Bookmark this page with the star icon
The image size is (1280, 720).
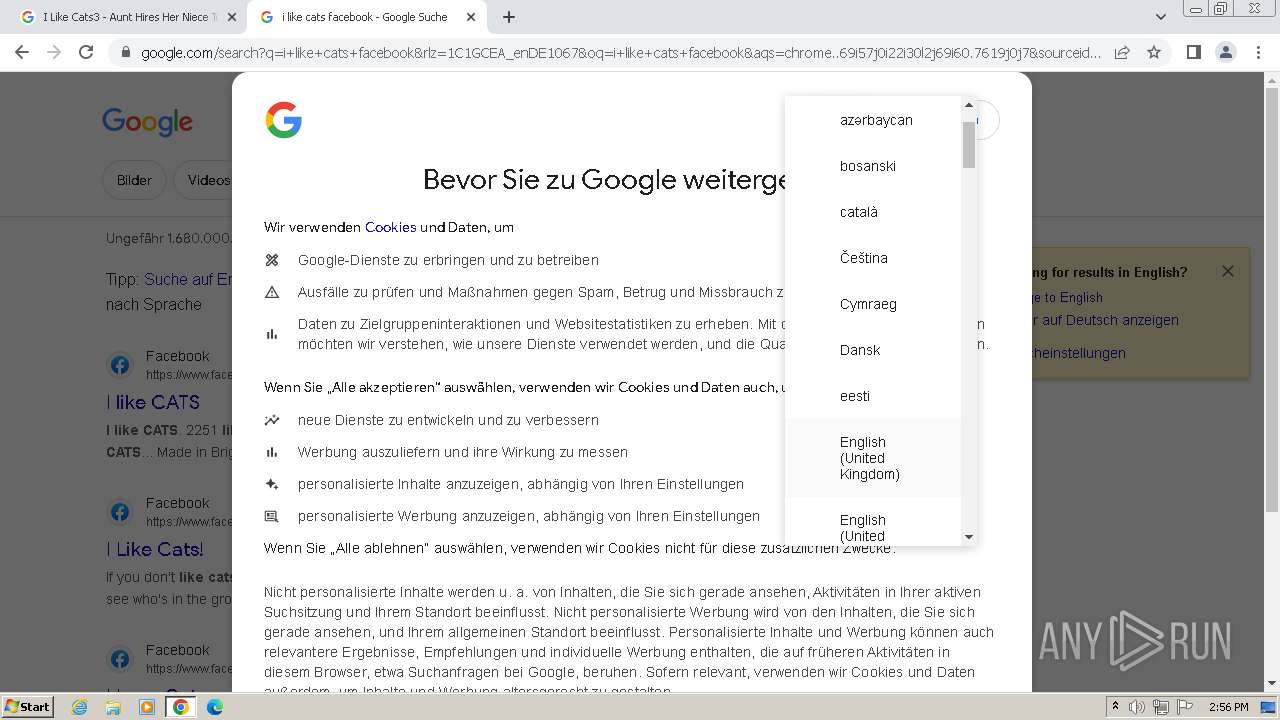click(1154, 52)
